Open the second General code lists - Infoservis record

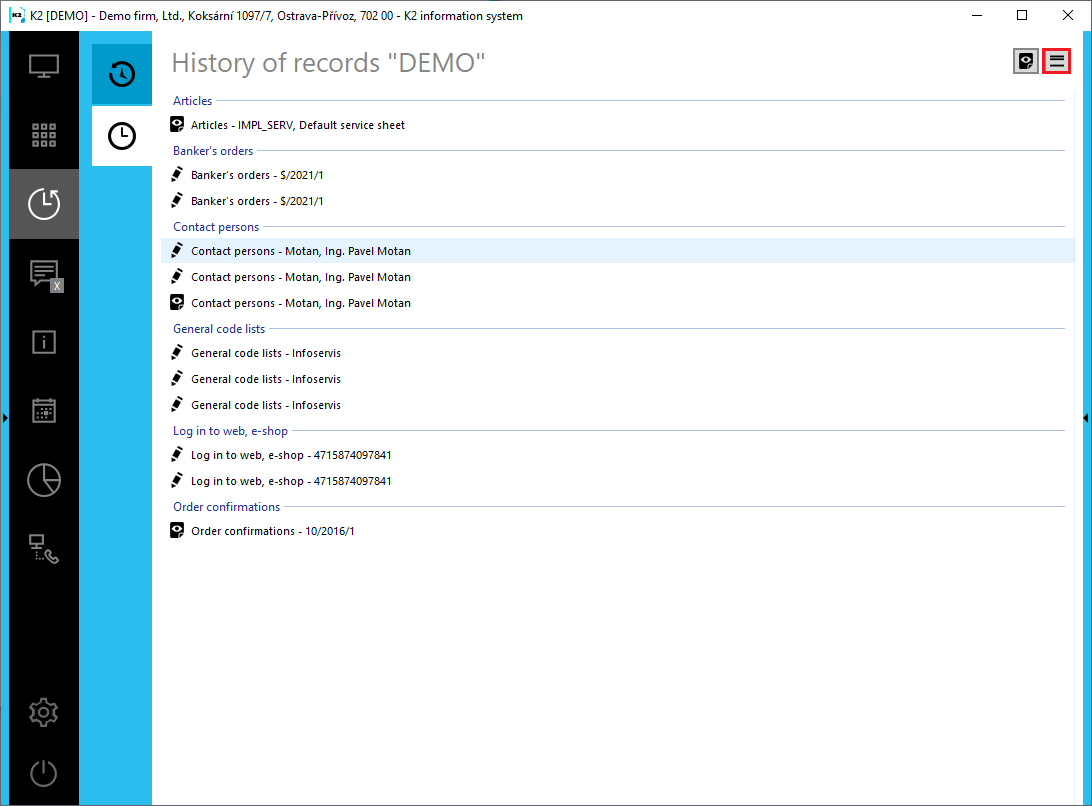[266, 379]
